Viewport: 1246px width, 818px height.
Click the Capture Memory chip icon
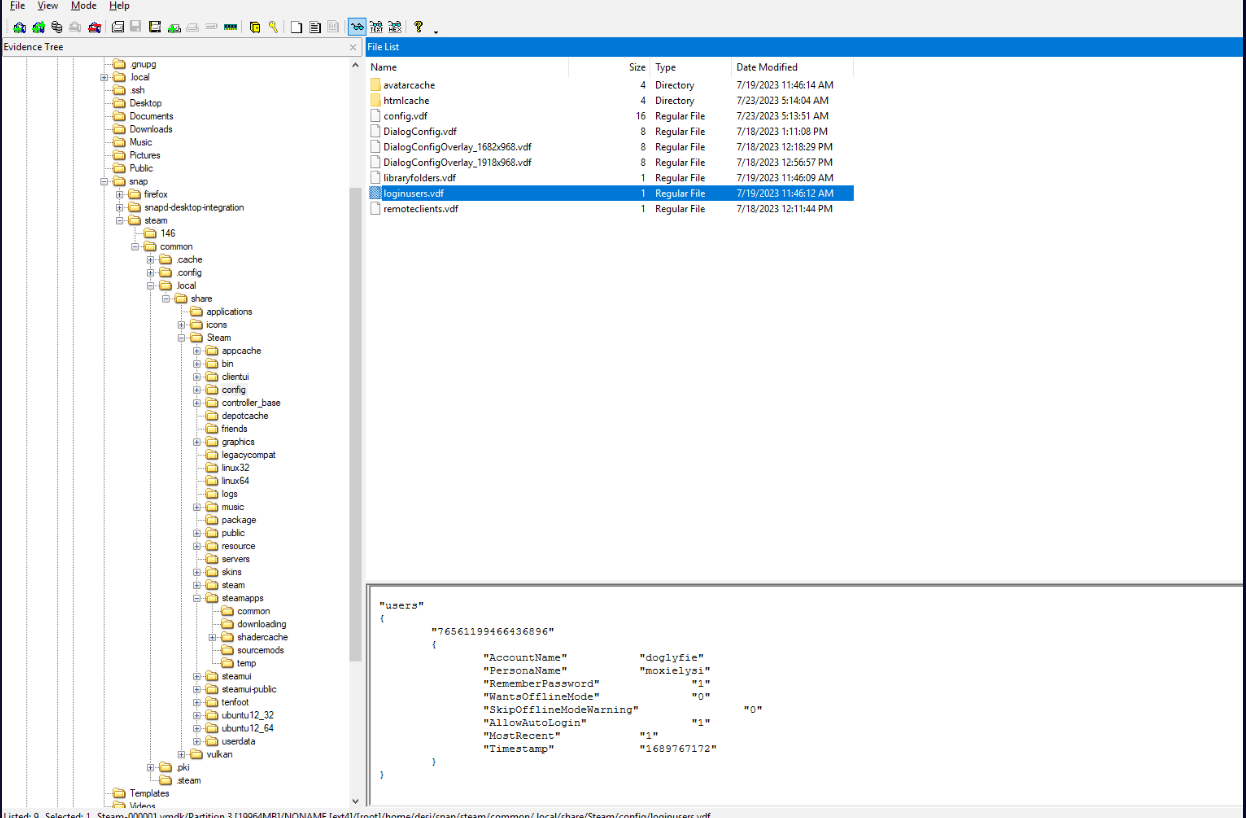coord(230,27)
